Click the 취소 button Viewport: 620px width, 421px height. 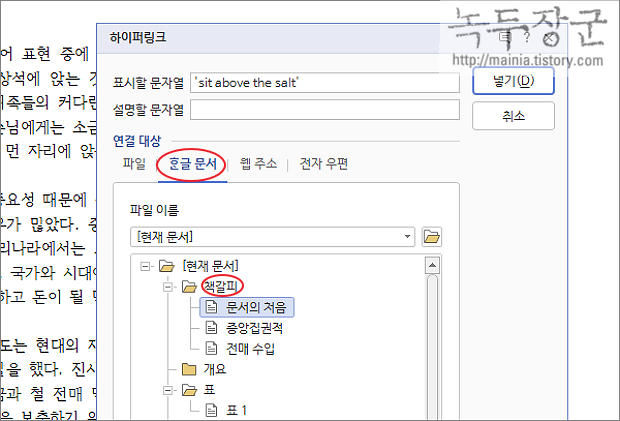[513, 116]
